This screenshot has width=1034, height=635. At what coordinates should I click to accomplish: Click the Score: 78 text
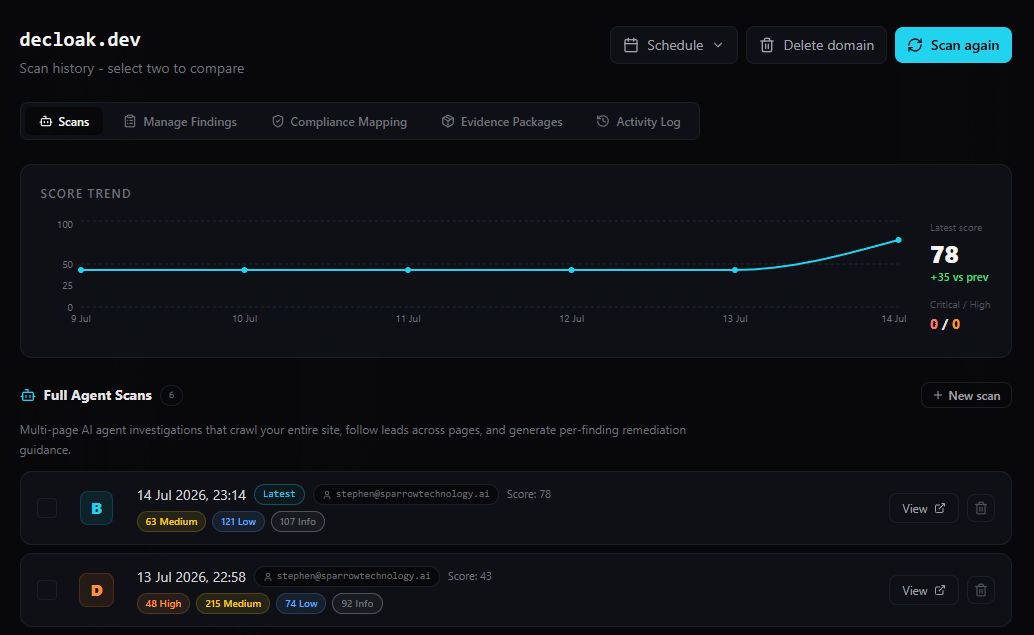(x=529, y=494)
